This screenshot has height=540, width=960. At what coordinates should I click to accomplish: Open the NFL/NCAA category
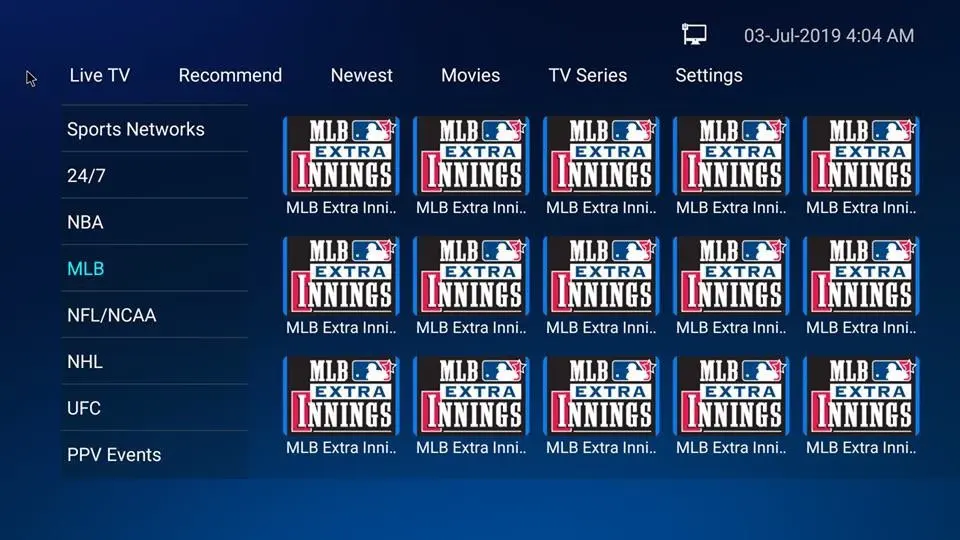pyautogui.click(x=155, y=315)
